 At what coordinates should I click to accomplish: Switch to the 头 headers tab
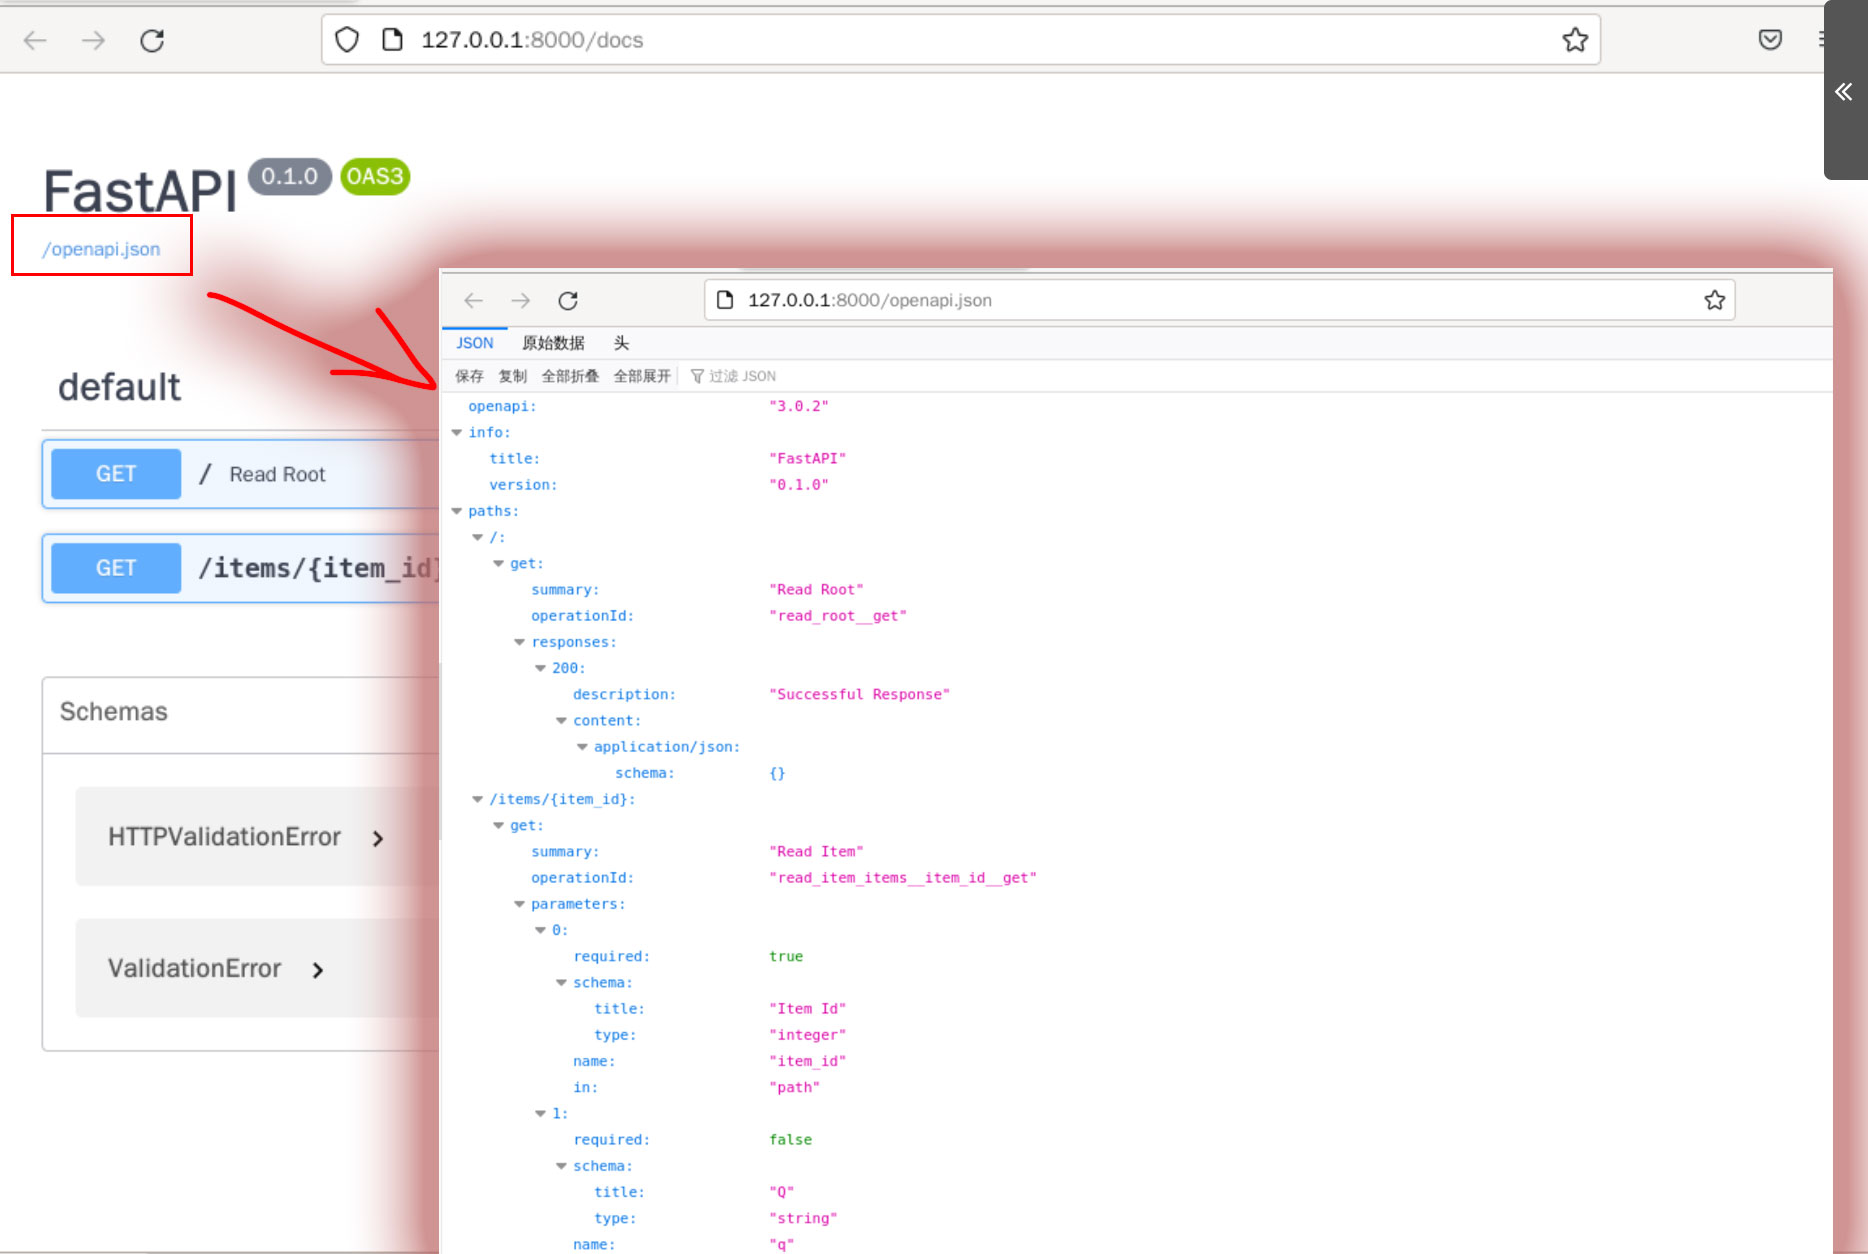[621, 343]
